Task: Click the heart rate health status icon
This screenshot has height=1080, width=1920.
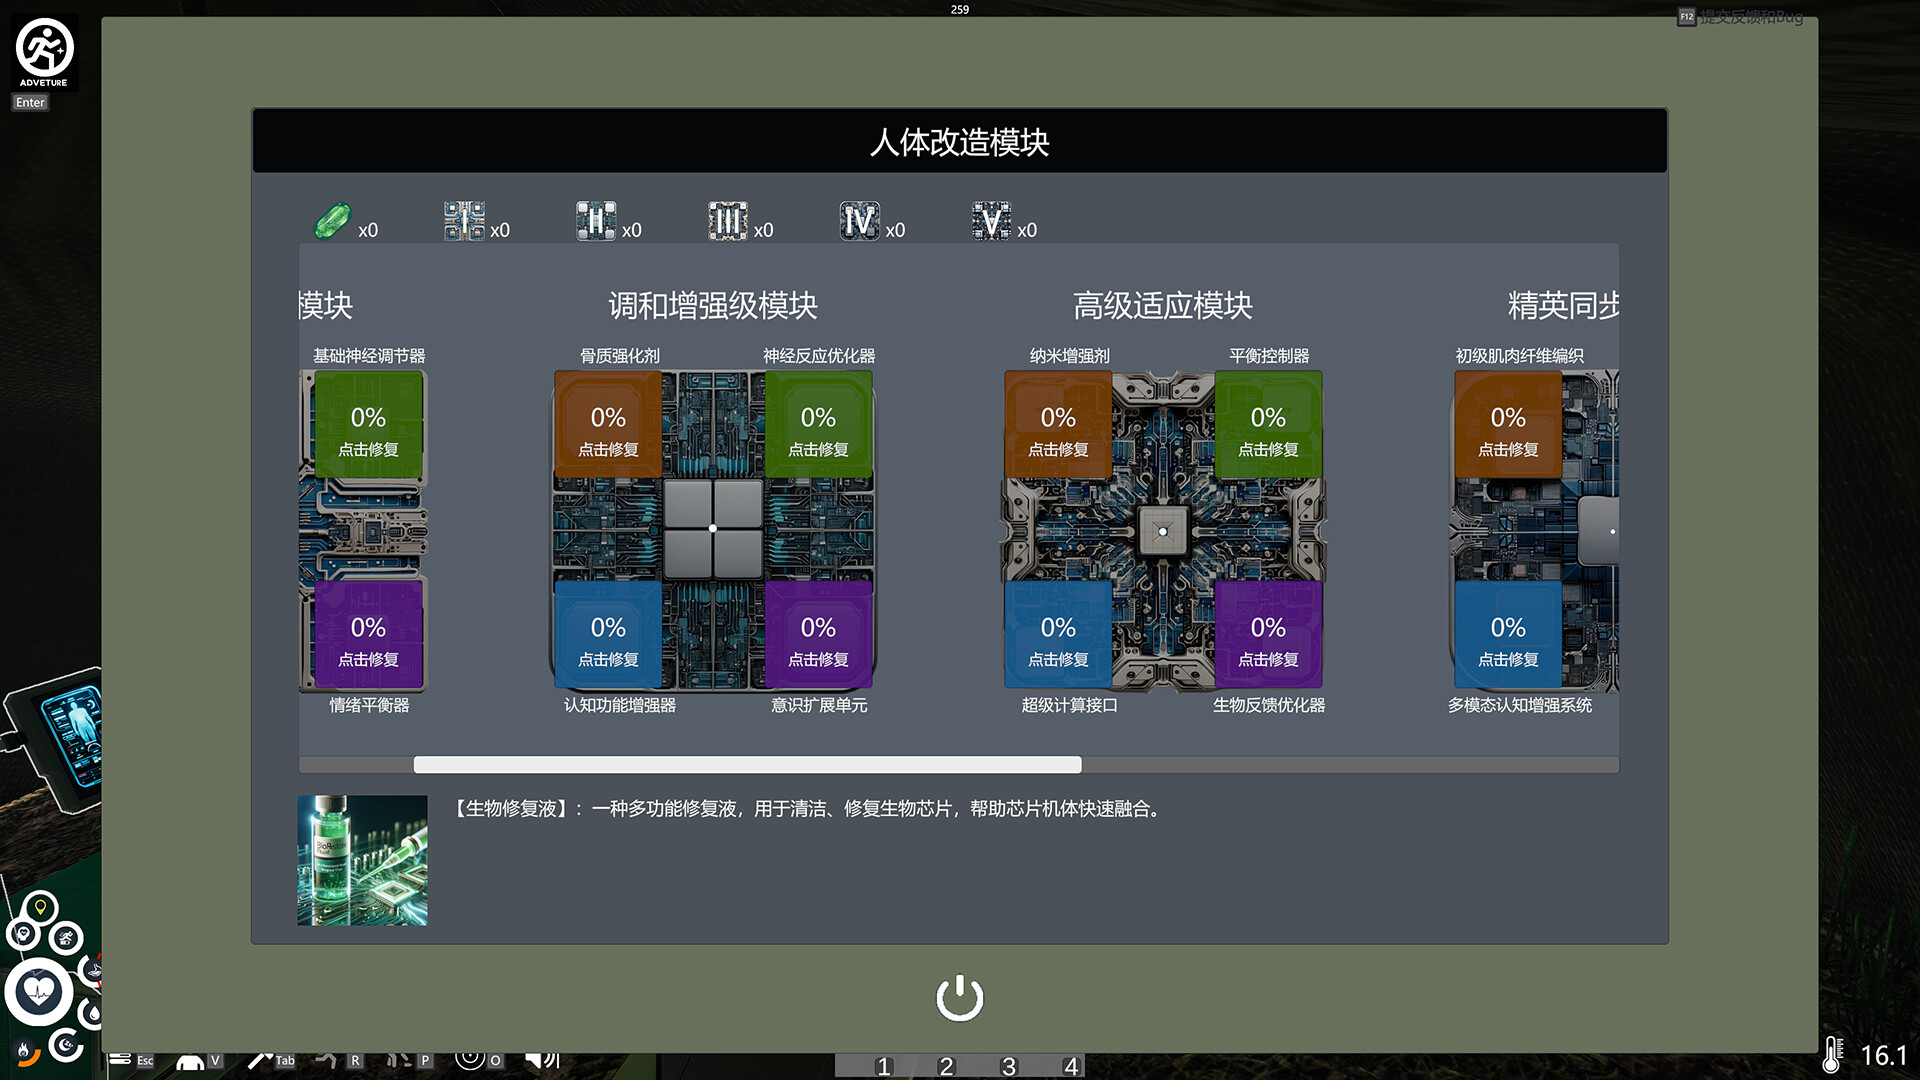Action: pos(39,992)
